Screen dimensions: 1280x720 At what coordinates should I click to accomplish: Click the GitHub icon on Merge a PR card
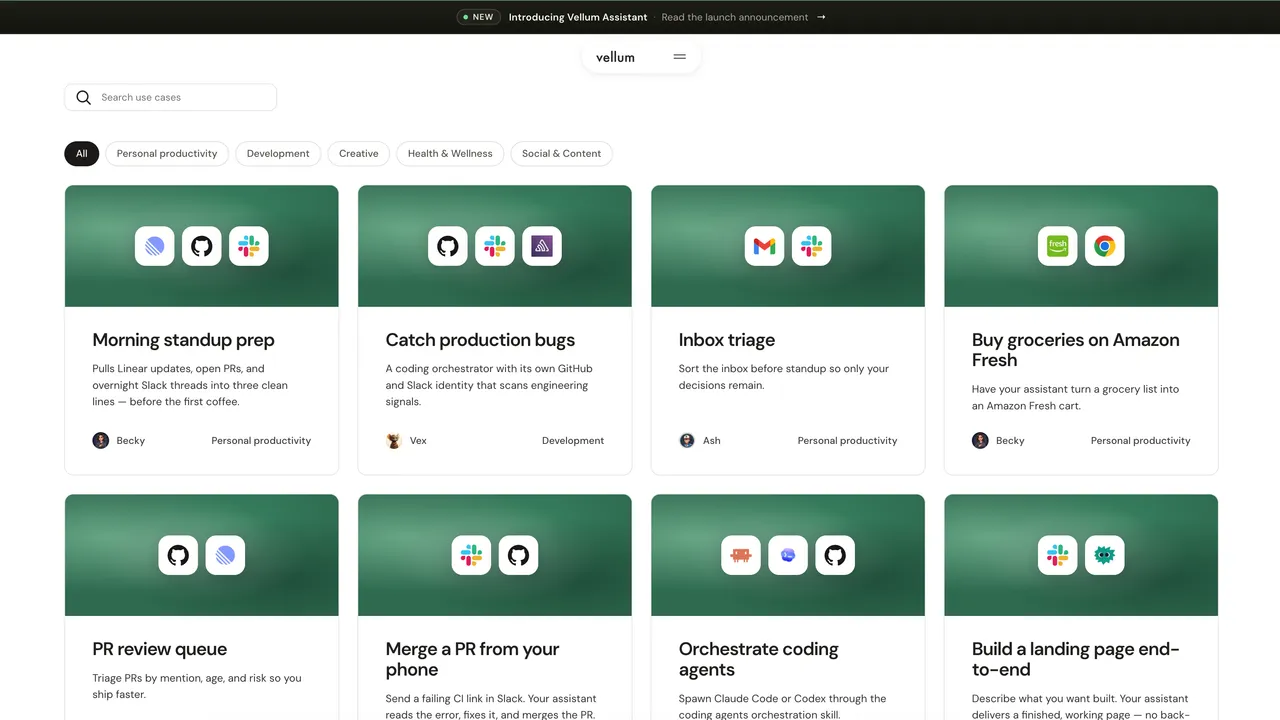(x=518, y=555)
